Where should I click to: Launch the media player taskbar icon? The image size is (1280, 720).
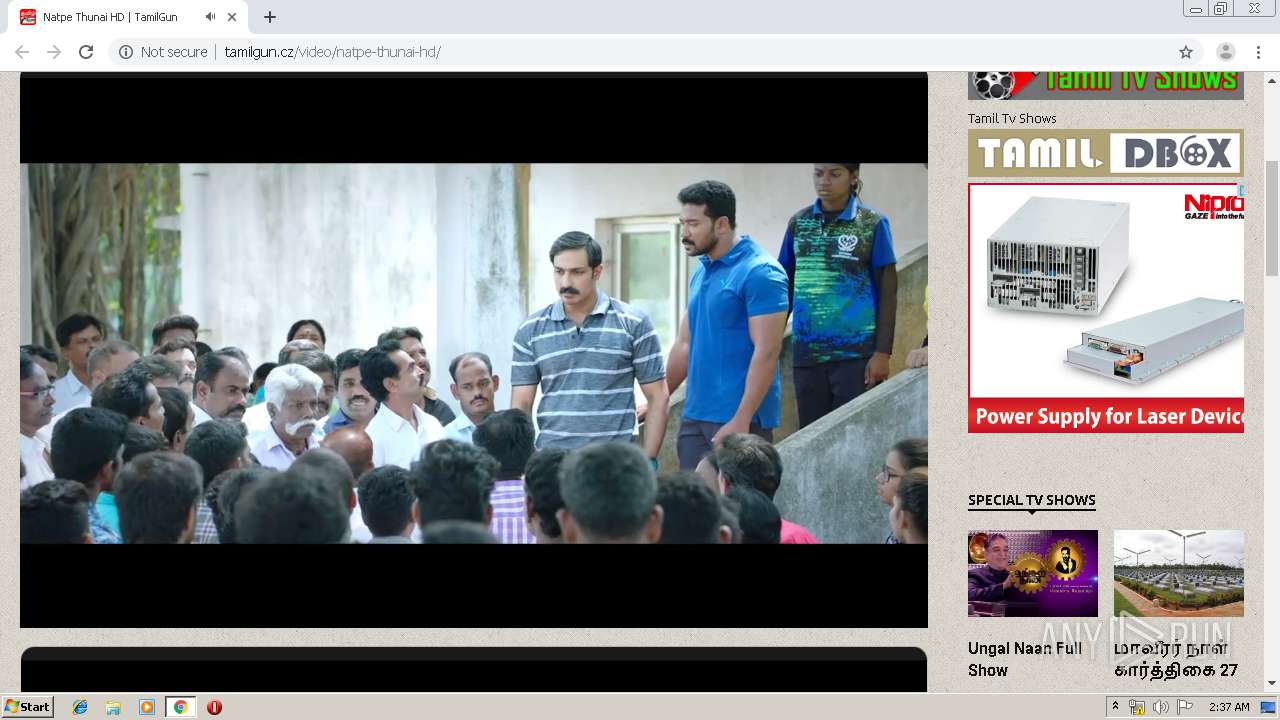click(147, 707)
